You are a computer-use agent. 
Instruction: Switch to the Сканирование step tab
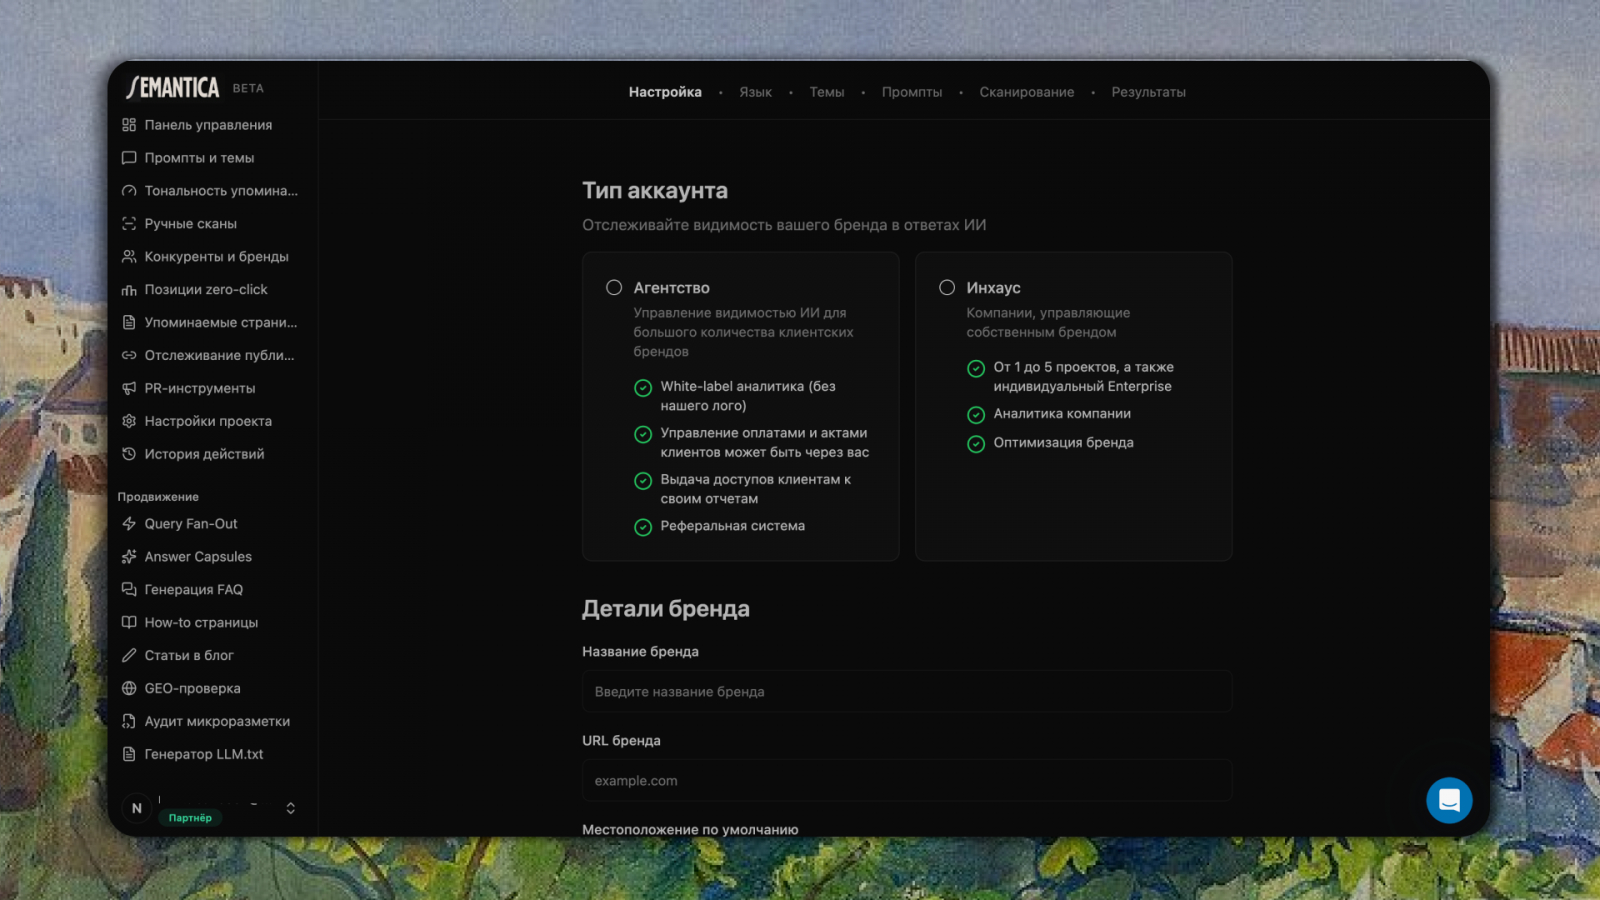point(1026,92)
